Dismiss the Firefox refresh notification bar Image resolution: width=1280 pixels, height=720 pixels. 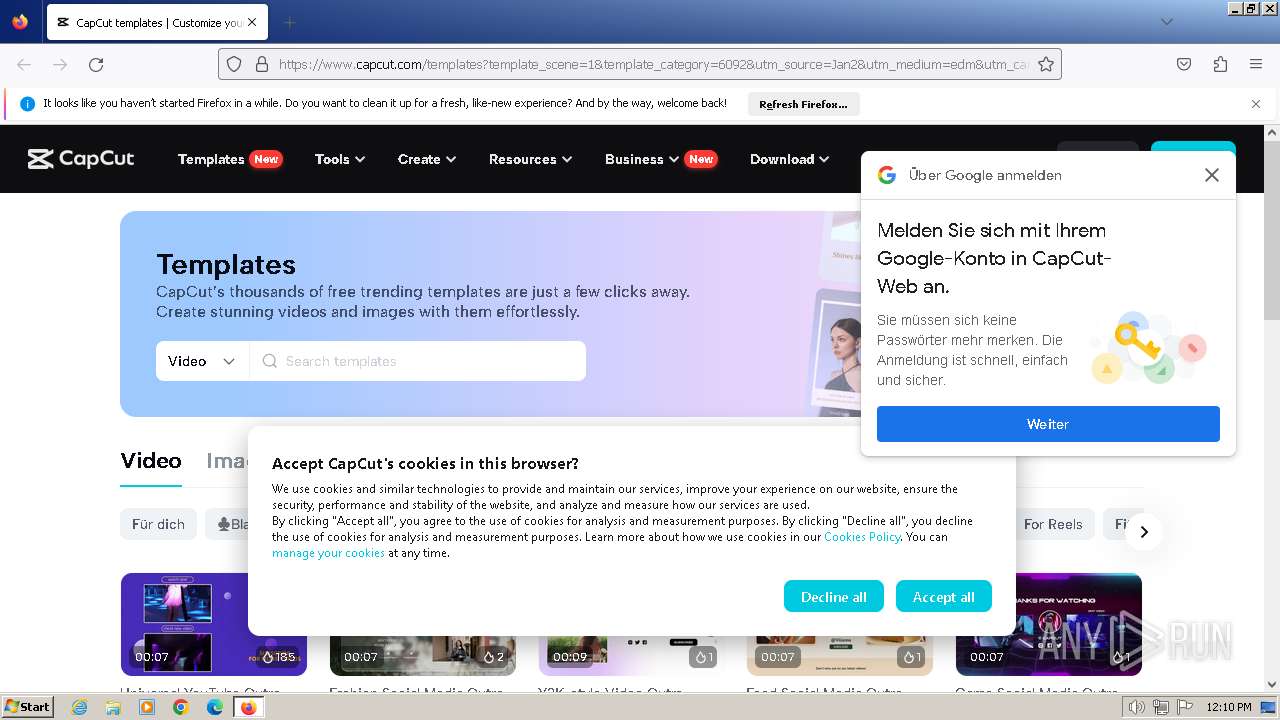click(x=1256, y=103)
